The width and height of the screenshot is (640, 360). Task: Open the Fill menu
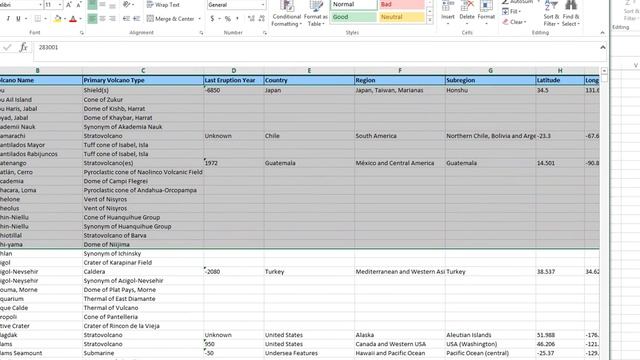pos(512,11)
